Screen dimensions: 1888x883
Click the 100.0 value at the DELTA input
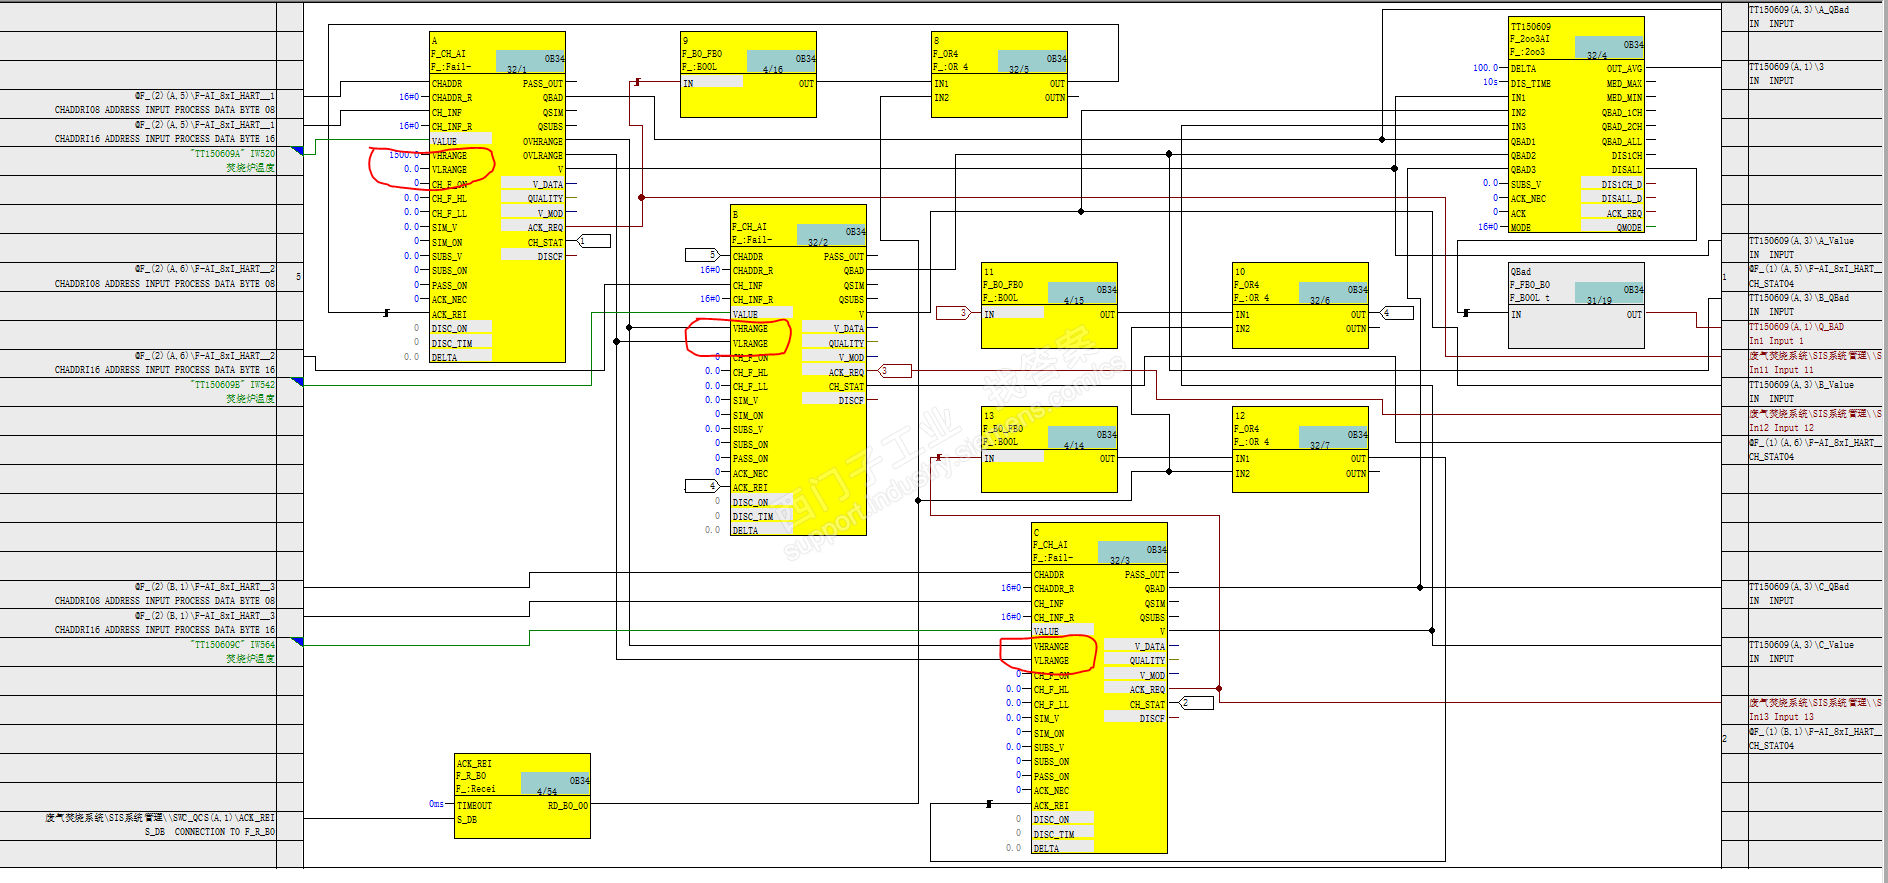tap(1485, 68)
